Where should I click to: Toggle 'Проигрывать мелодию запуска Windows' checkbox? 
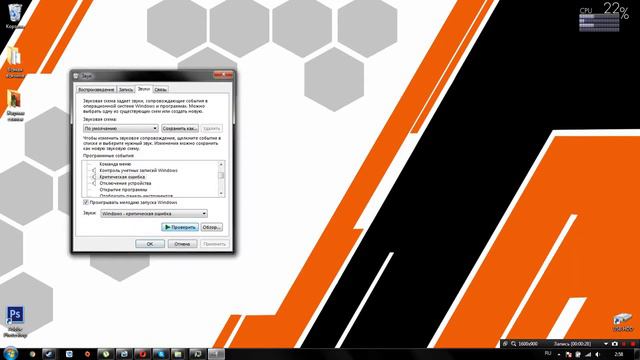(86, 202)
